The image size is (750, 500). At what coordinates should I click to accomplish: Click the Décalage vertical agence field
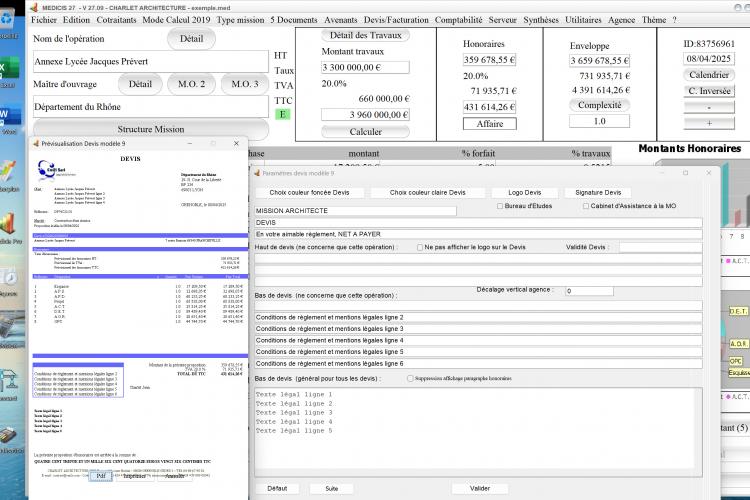coord(589,291)
